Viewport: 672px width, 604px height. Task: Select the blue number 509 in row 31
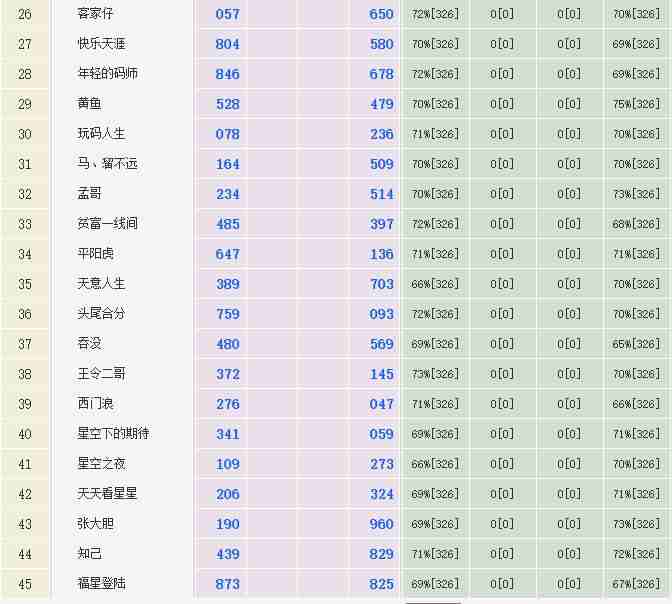[x=381, y=164]
